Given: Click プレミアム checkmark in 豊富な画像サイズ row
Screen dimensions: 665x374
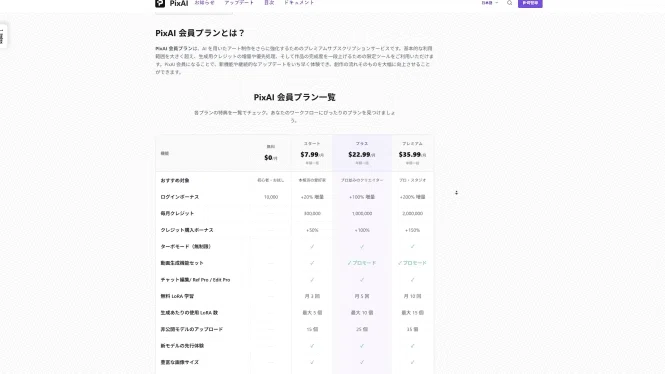Looking at the screenshot, I should click(412, 363).
